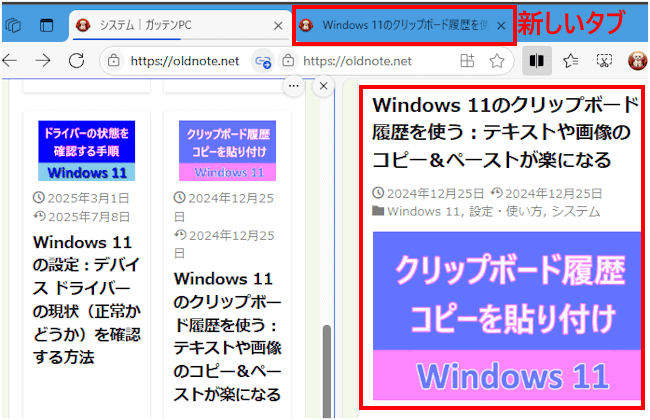Click the linked tabs icon in address bar

(x=263, y=61)
